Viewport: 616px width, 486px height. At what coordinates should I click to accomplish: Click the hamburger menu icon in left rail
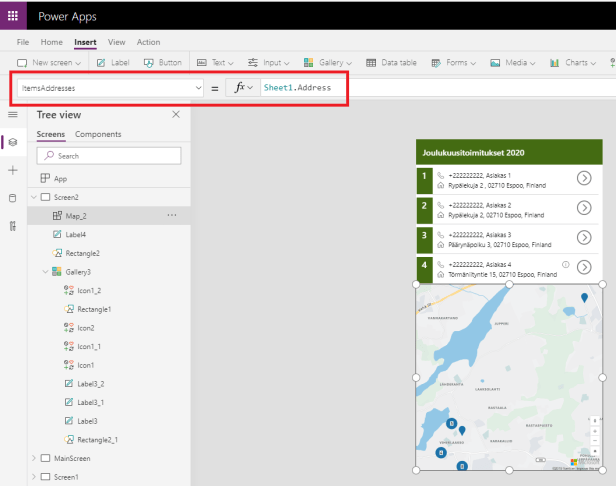(12, 115)
